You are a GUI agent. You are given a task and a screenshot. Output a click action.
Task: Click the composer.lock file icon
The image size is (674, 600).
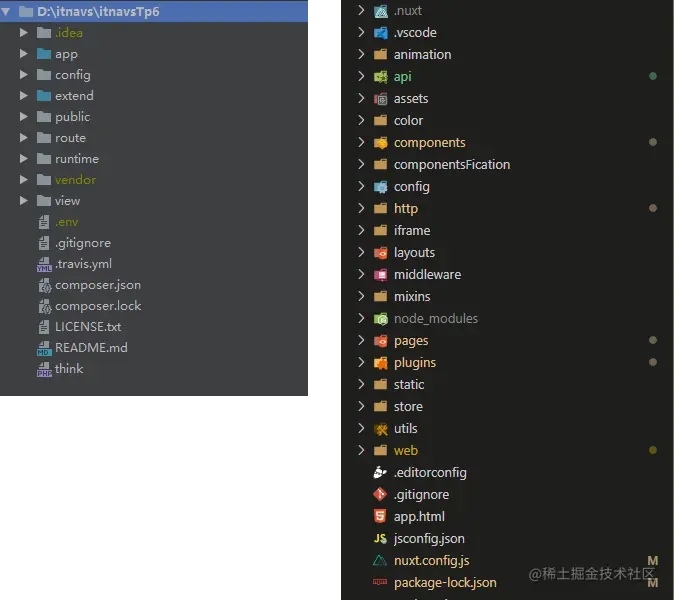tap(45, 306)
